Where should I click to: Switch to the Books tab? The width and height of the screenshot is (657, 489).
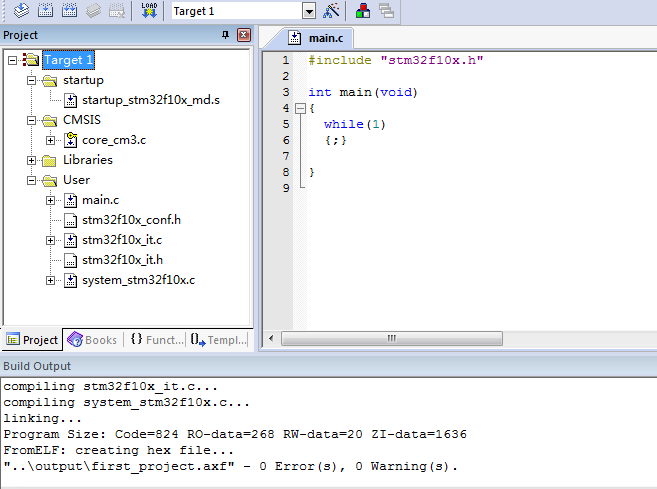92,340
